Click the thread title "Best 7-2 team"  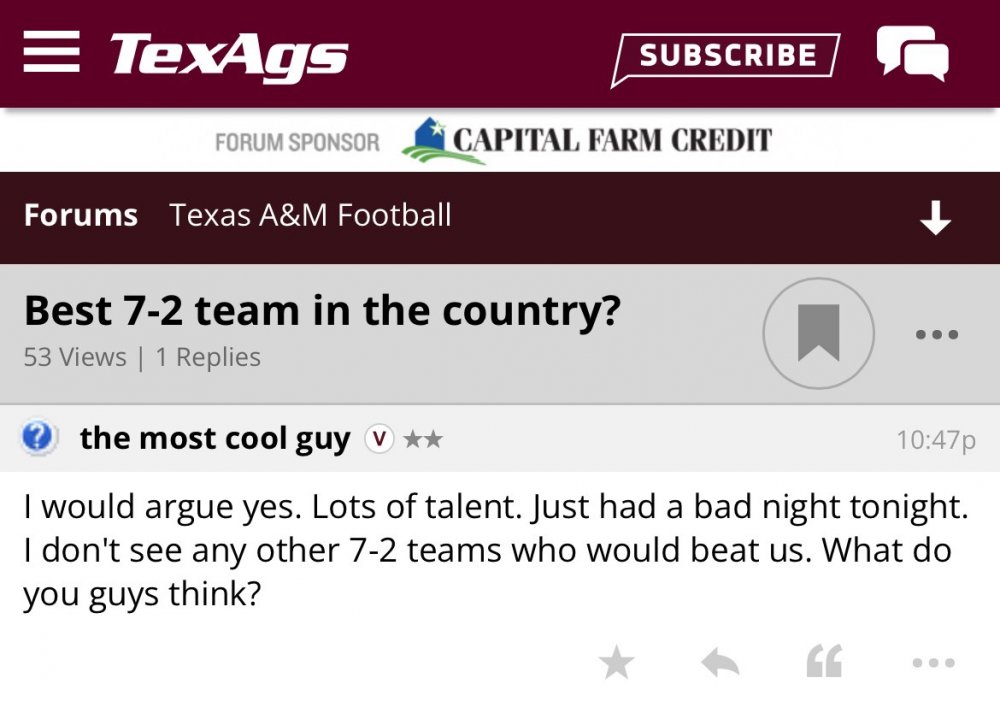coord(322,311)
